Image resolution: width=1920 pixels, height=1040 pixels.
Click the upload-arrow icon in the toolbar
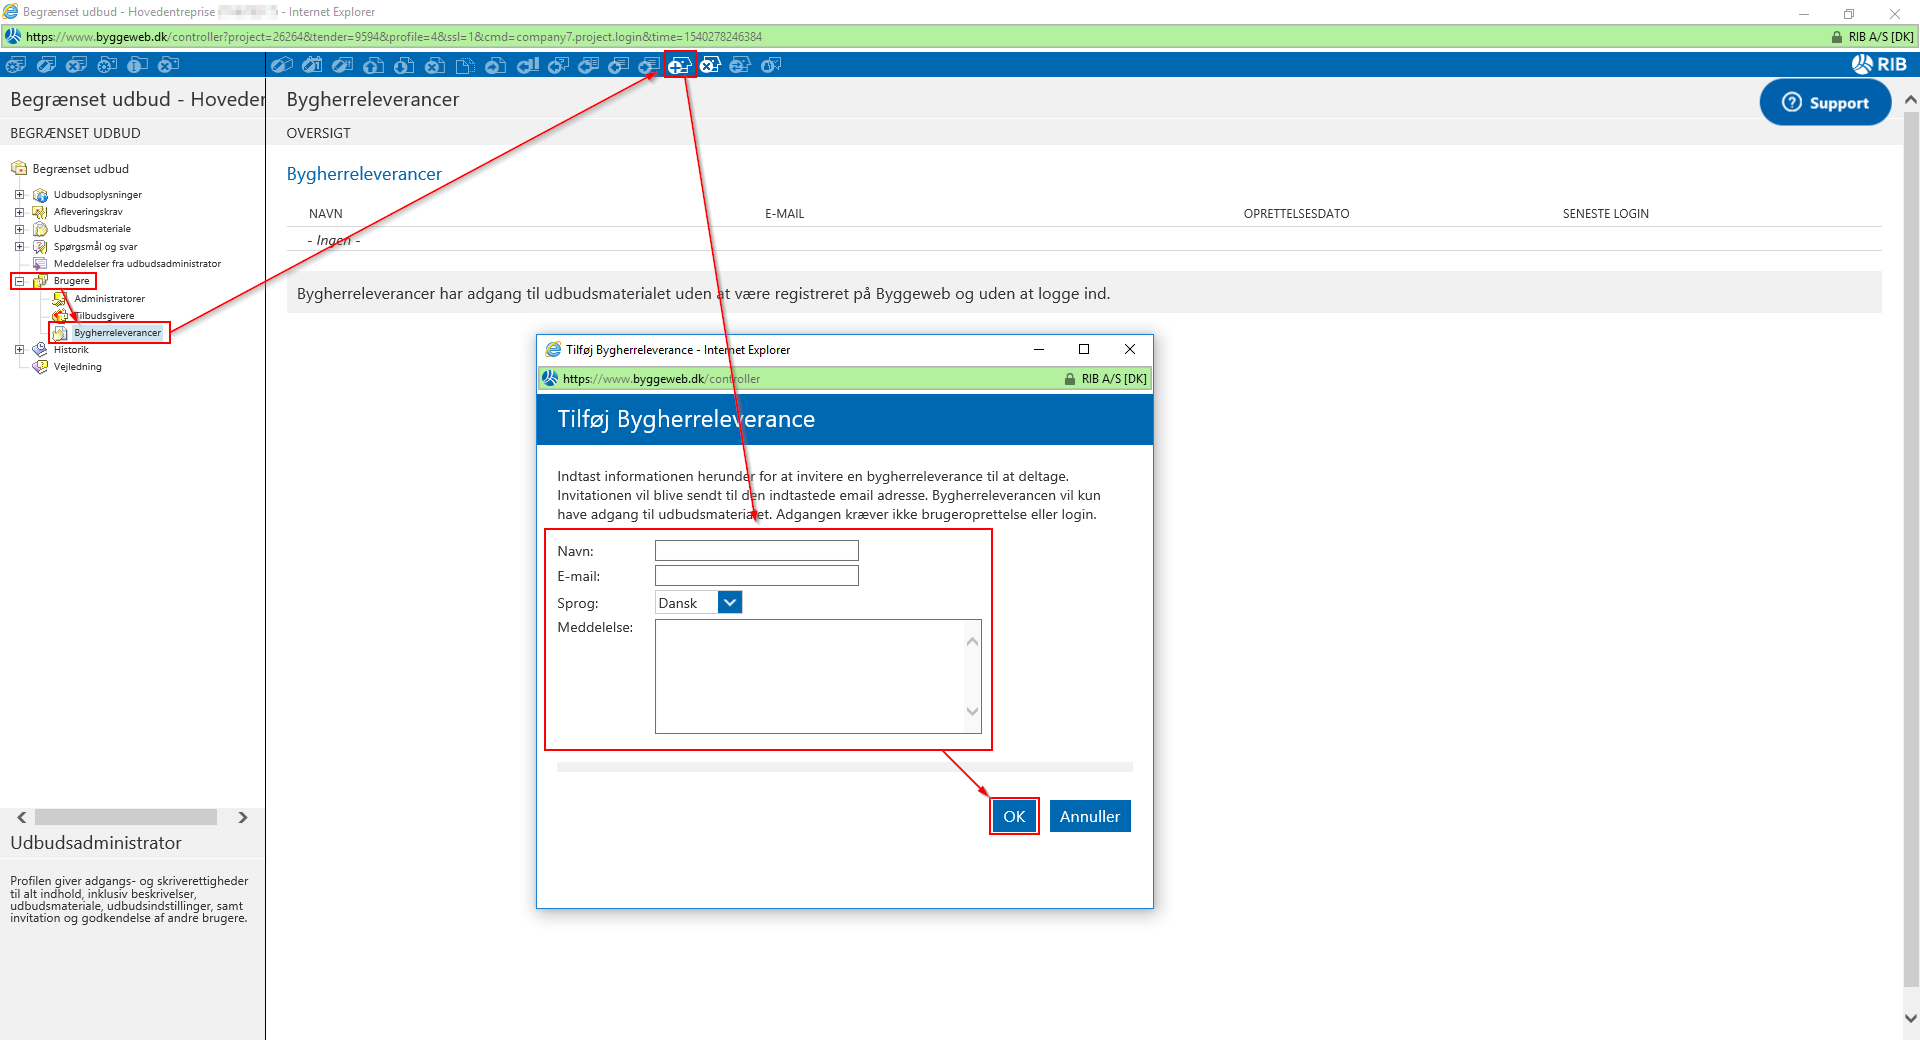coord(373,65)
